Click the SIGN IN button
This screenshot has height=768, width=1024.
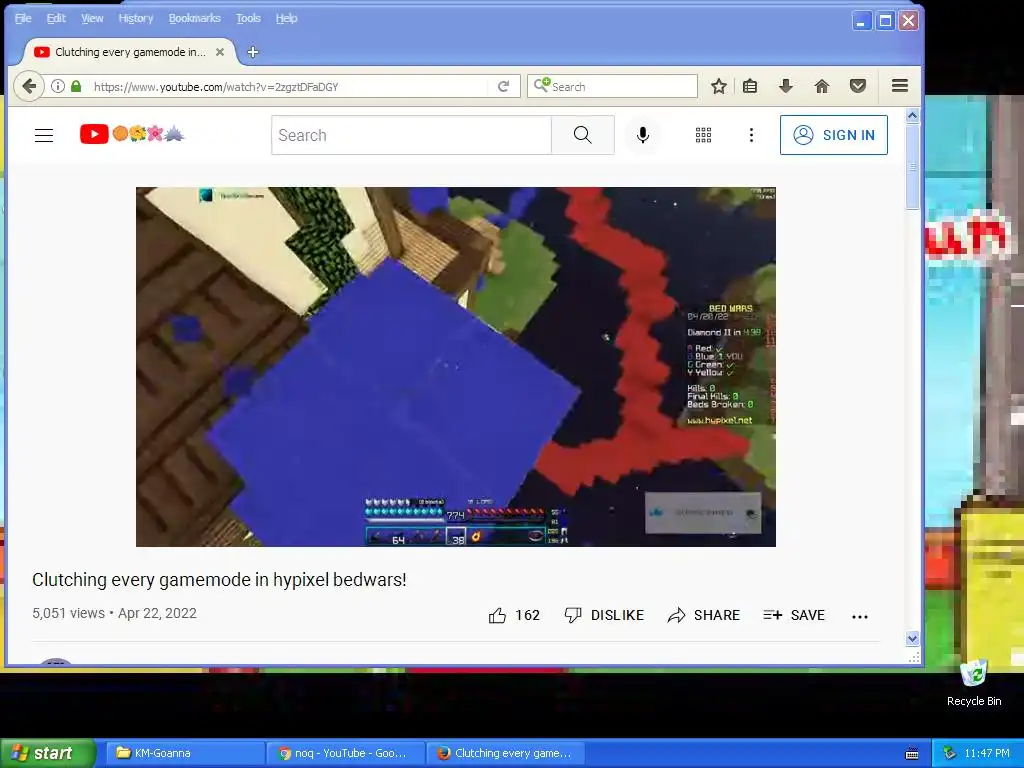pos(833,135)
